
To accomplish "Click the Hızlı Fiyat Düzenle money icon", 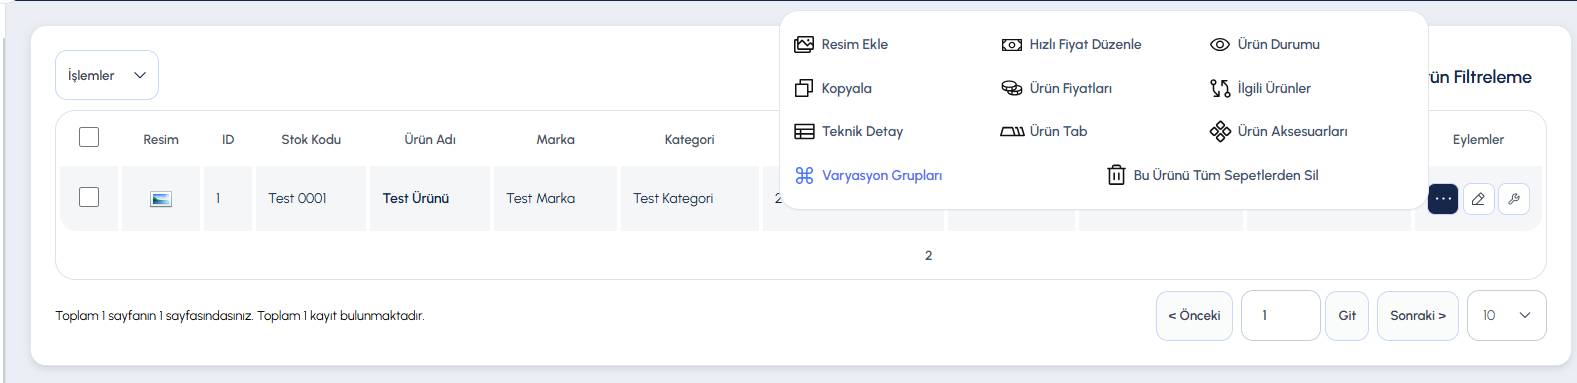I will tap(1012, 44).
